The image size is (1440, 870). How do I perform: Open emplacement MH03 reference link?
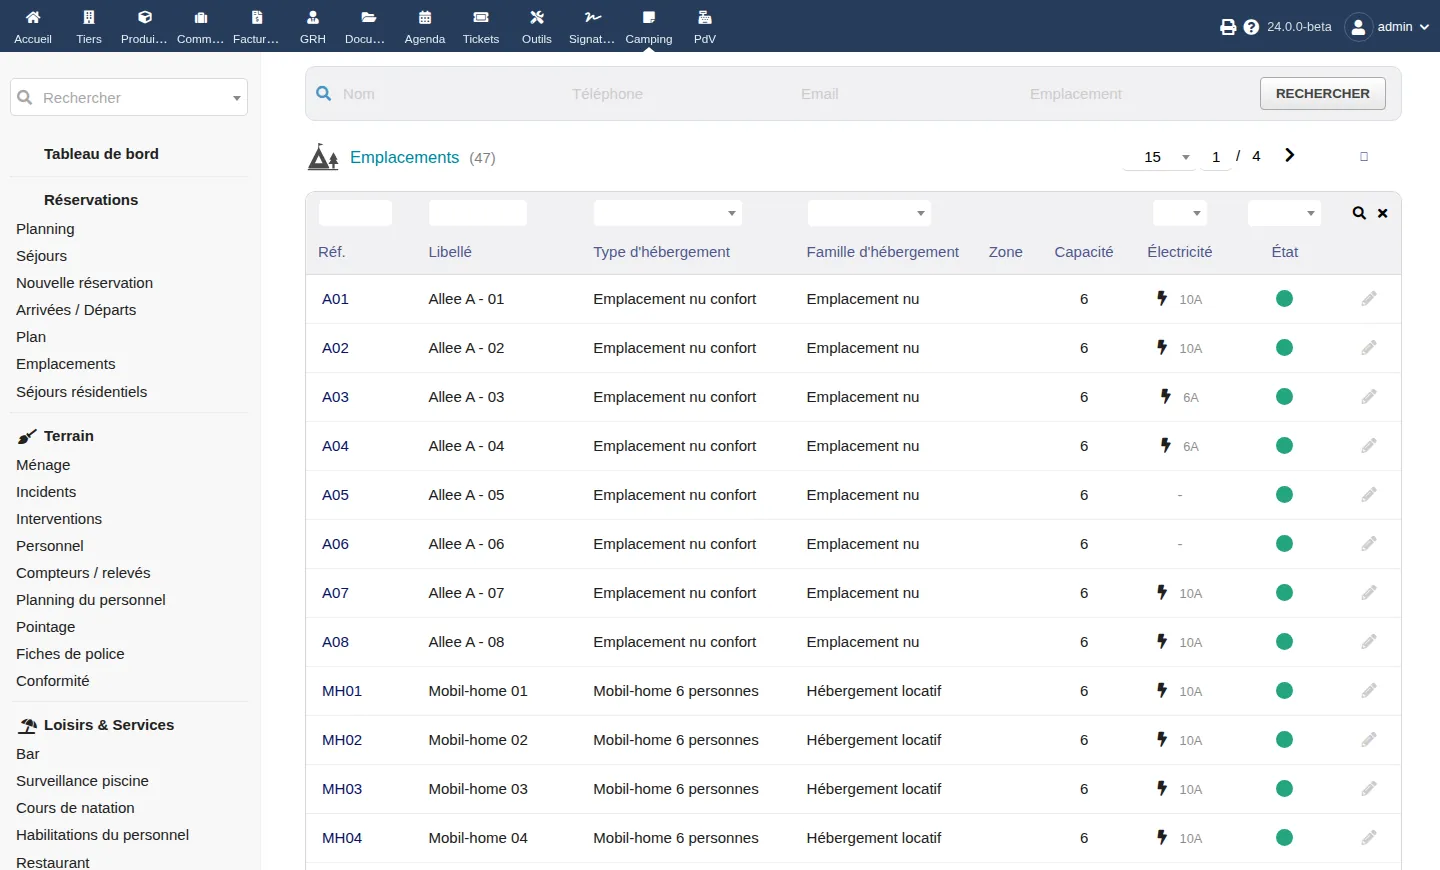(x=342, y=789)
